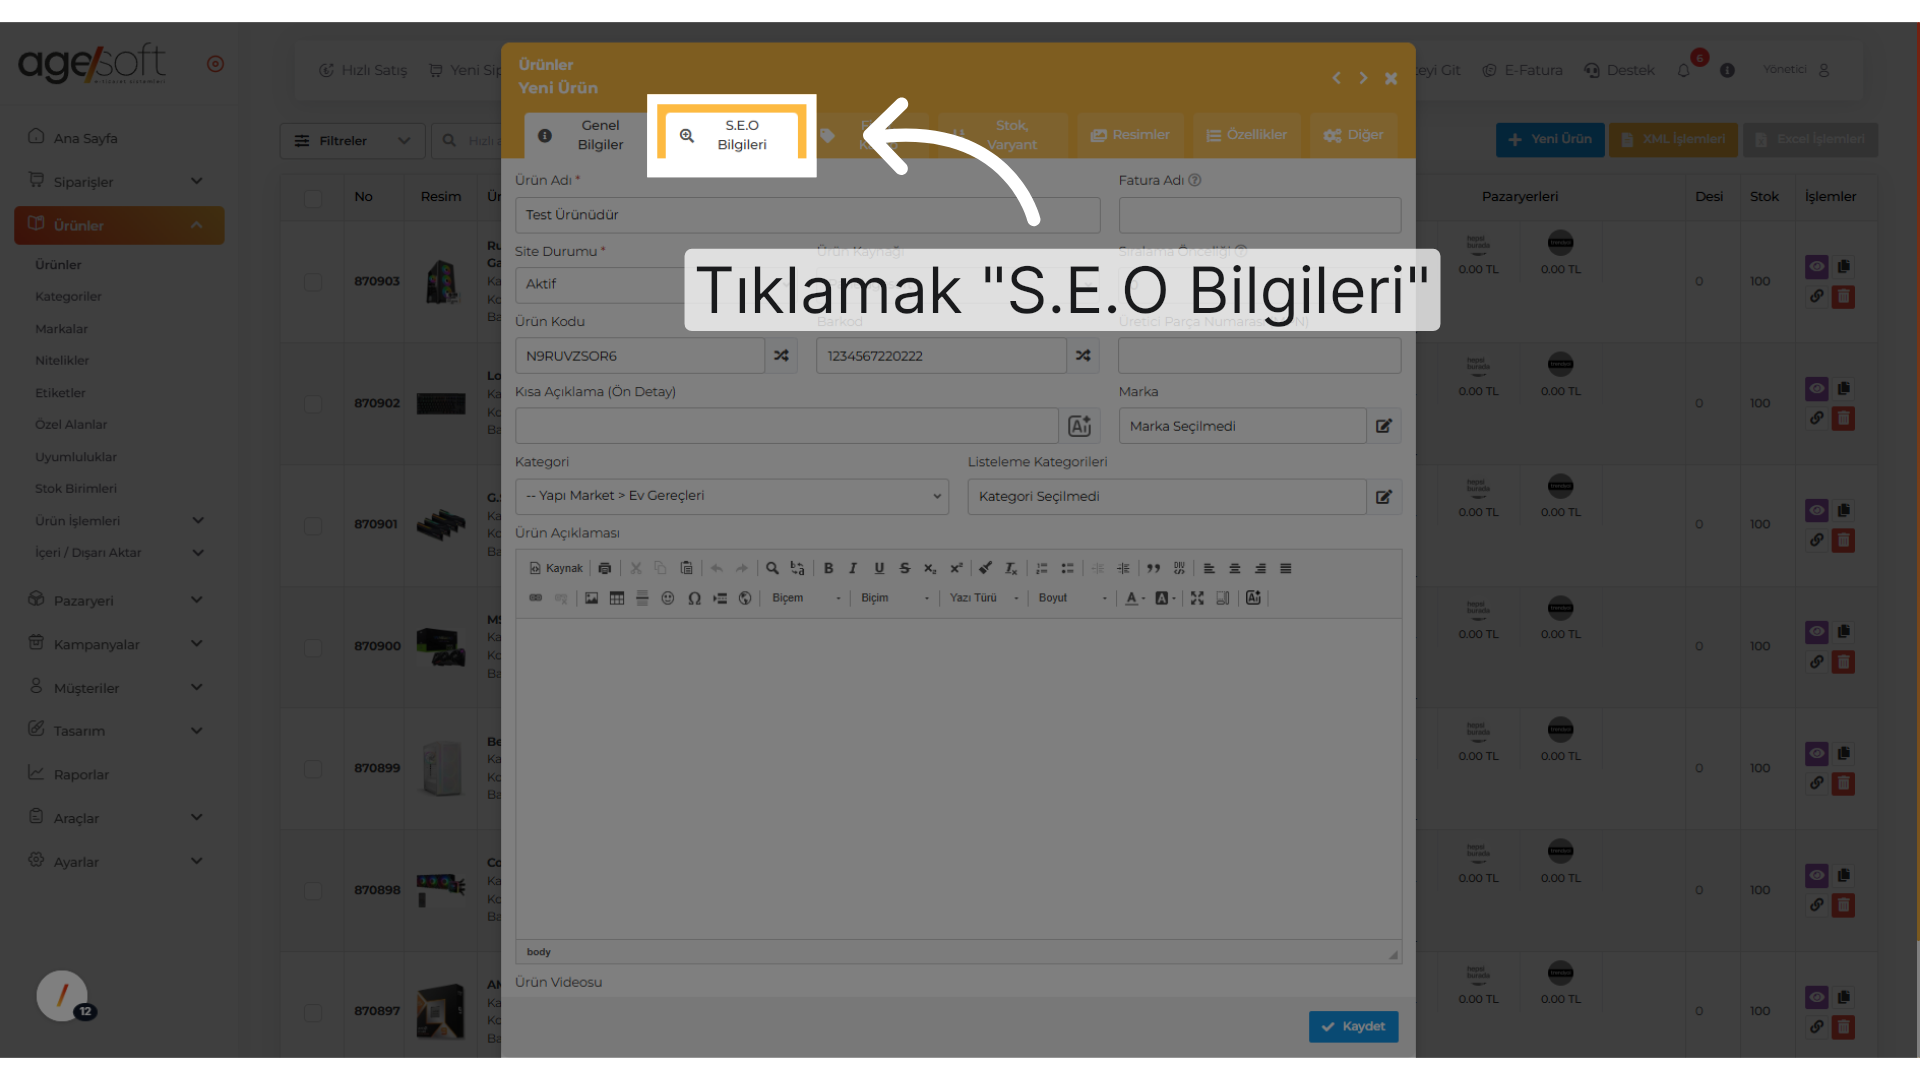Open background color picker in editor
The width and height of the screenshot is (1920, 1080).
pyautogui.click(x=1165, y=598)
